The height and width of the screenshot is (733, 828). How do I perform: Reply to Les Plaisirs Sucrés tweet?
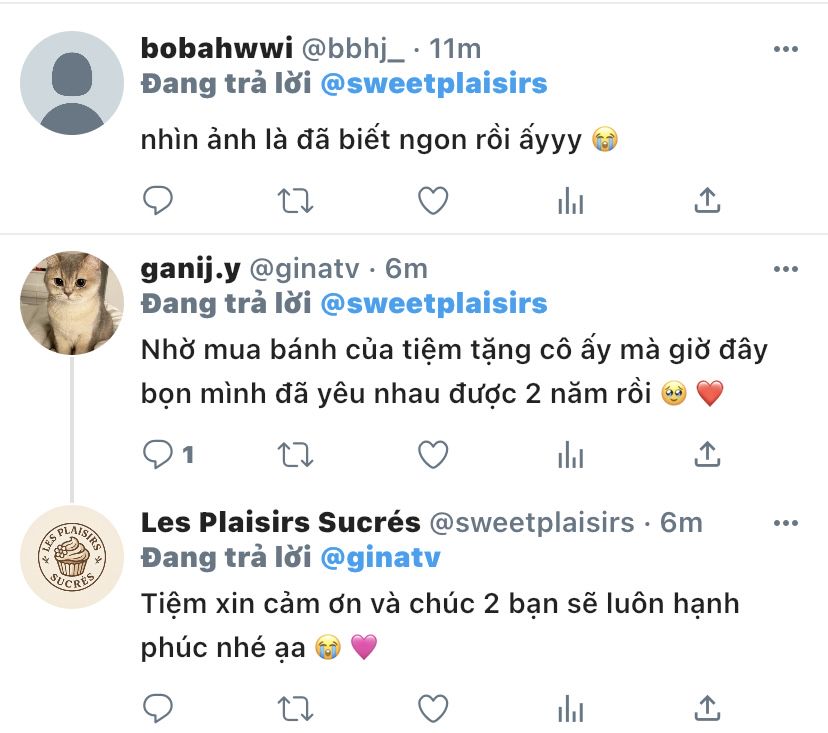[x=158, y=709]
